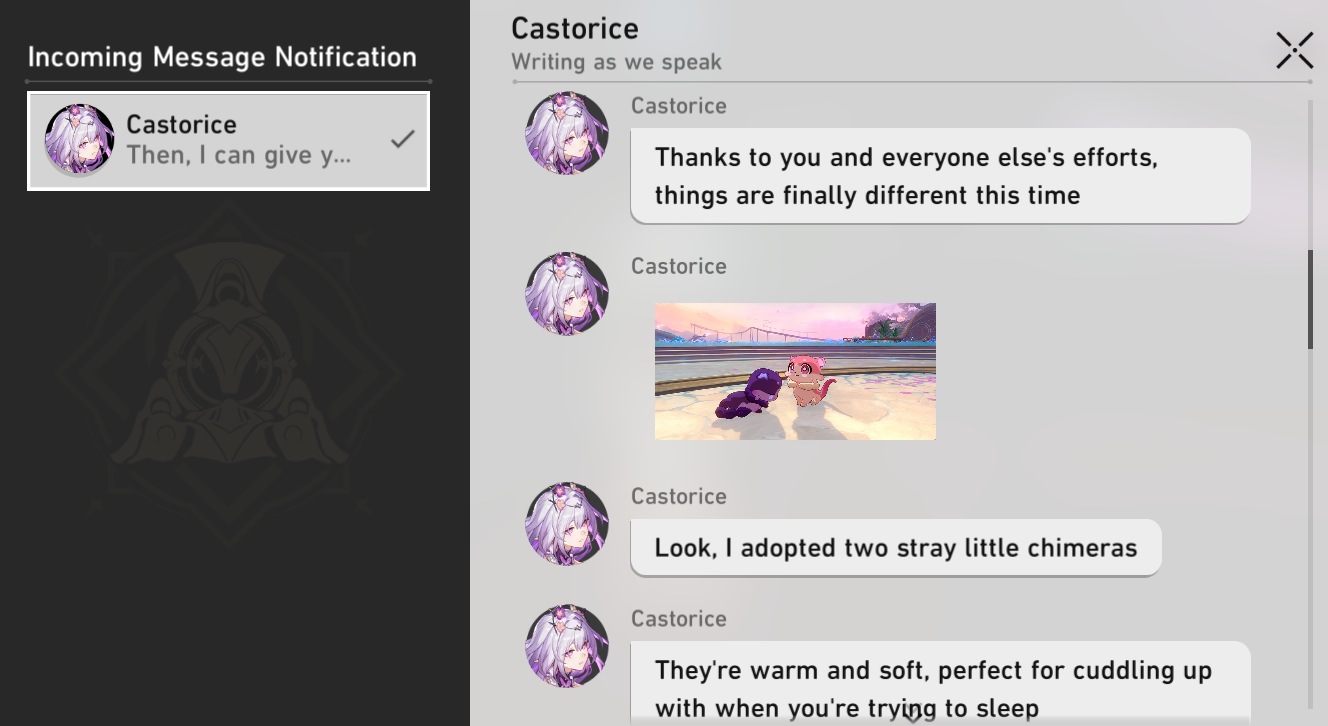The image size is (1328, 726).
Task: Close the Castorice chat window
Action: [x=1294, y=50]
